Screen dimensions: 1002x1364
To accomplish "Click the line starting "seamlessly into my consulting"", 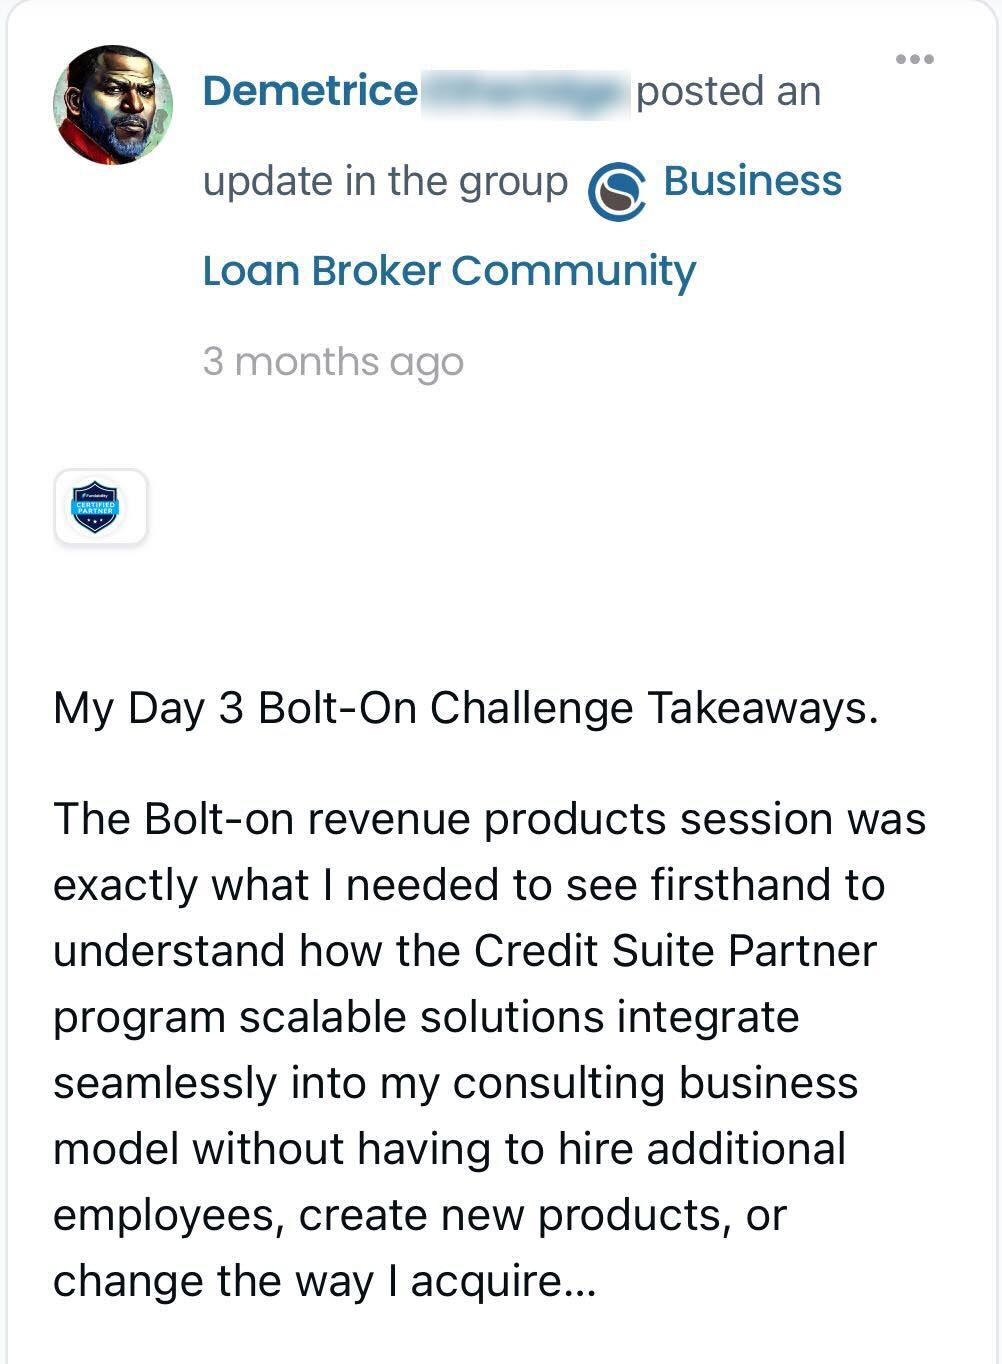I will coord(455,1083).
